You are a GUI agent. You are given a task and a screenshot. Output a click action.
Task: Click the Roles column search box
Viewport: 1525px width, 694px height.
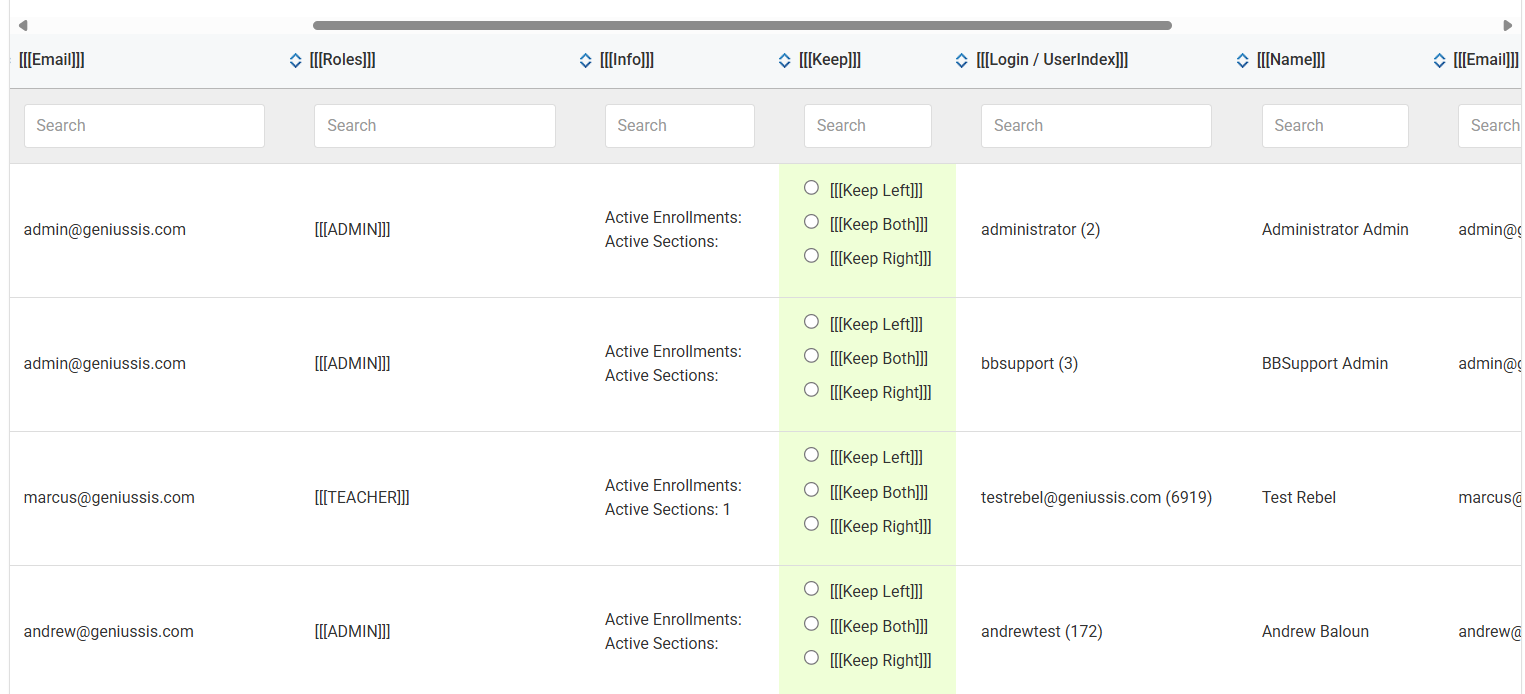(x=434, y=125)
